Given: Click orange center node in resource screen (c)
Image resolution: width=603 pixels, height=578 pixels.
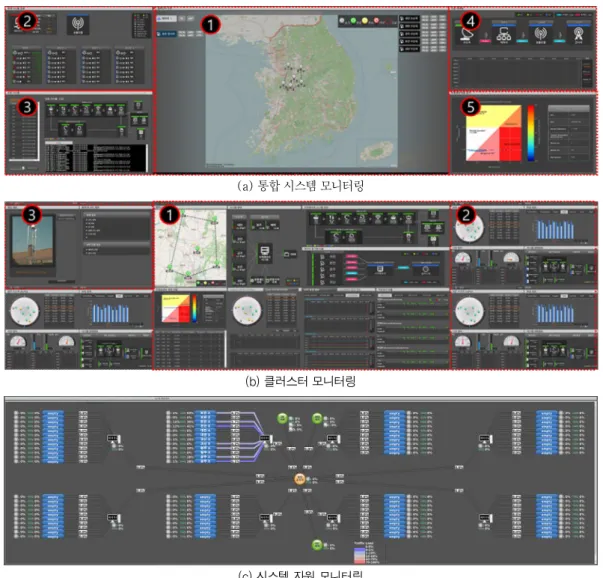Looking at the screenshot, I should click(x=300, y=479).
